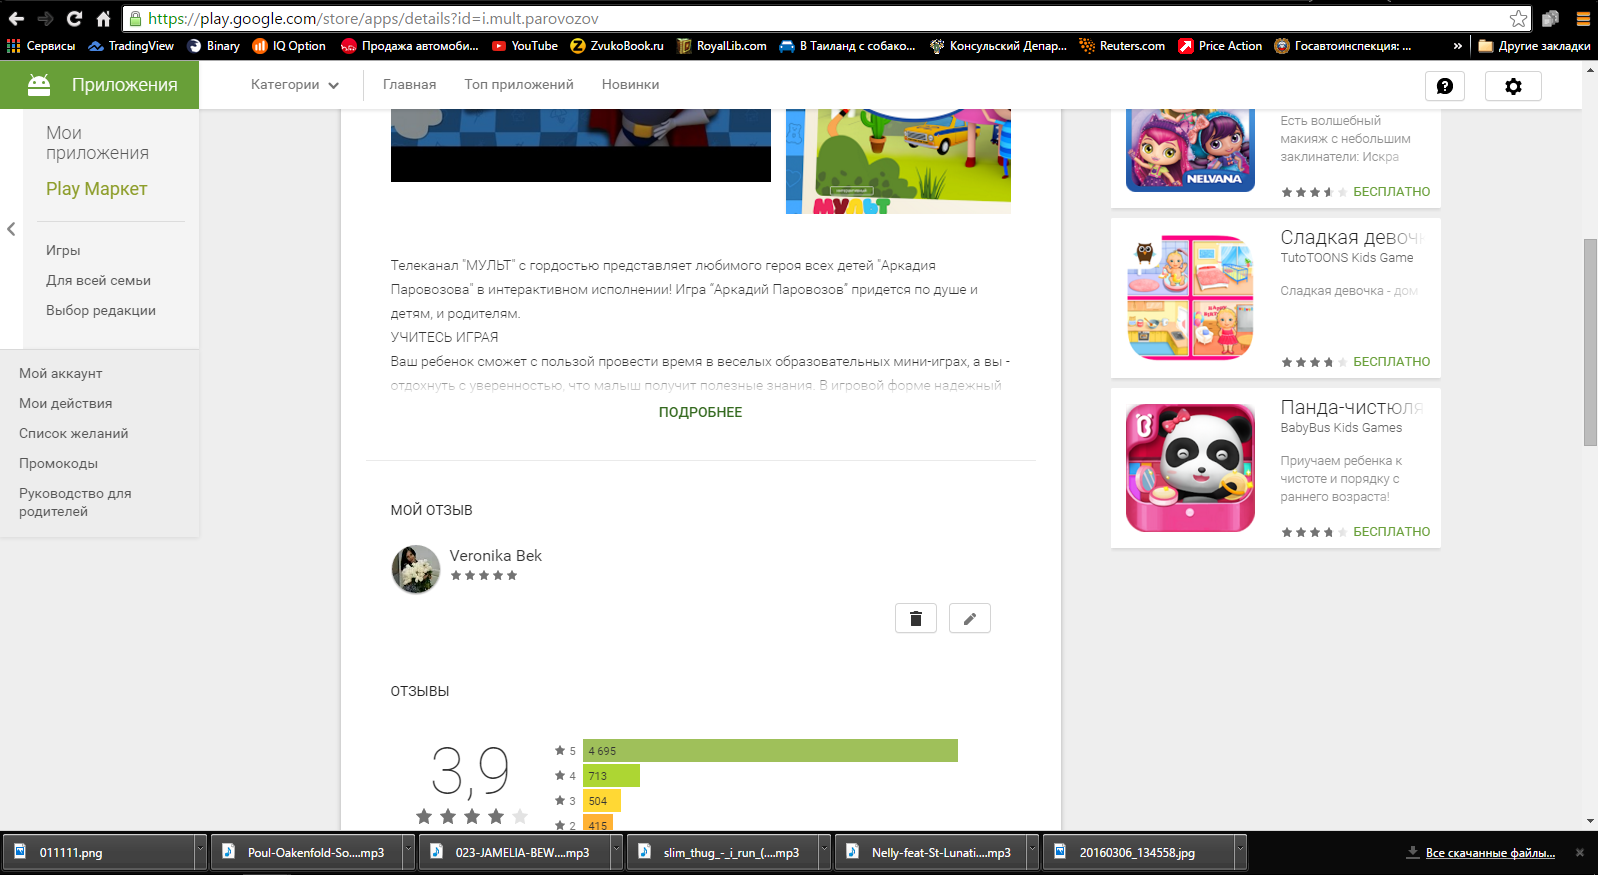Open Выбор редакции category

[101, 311]
